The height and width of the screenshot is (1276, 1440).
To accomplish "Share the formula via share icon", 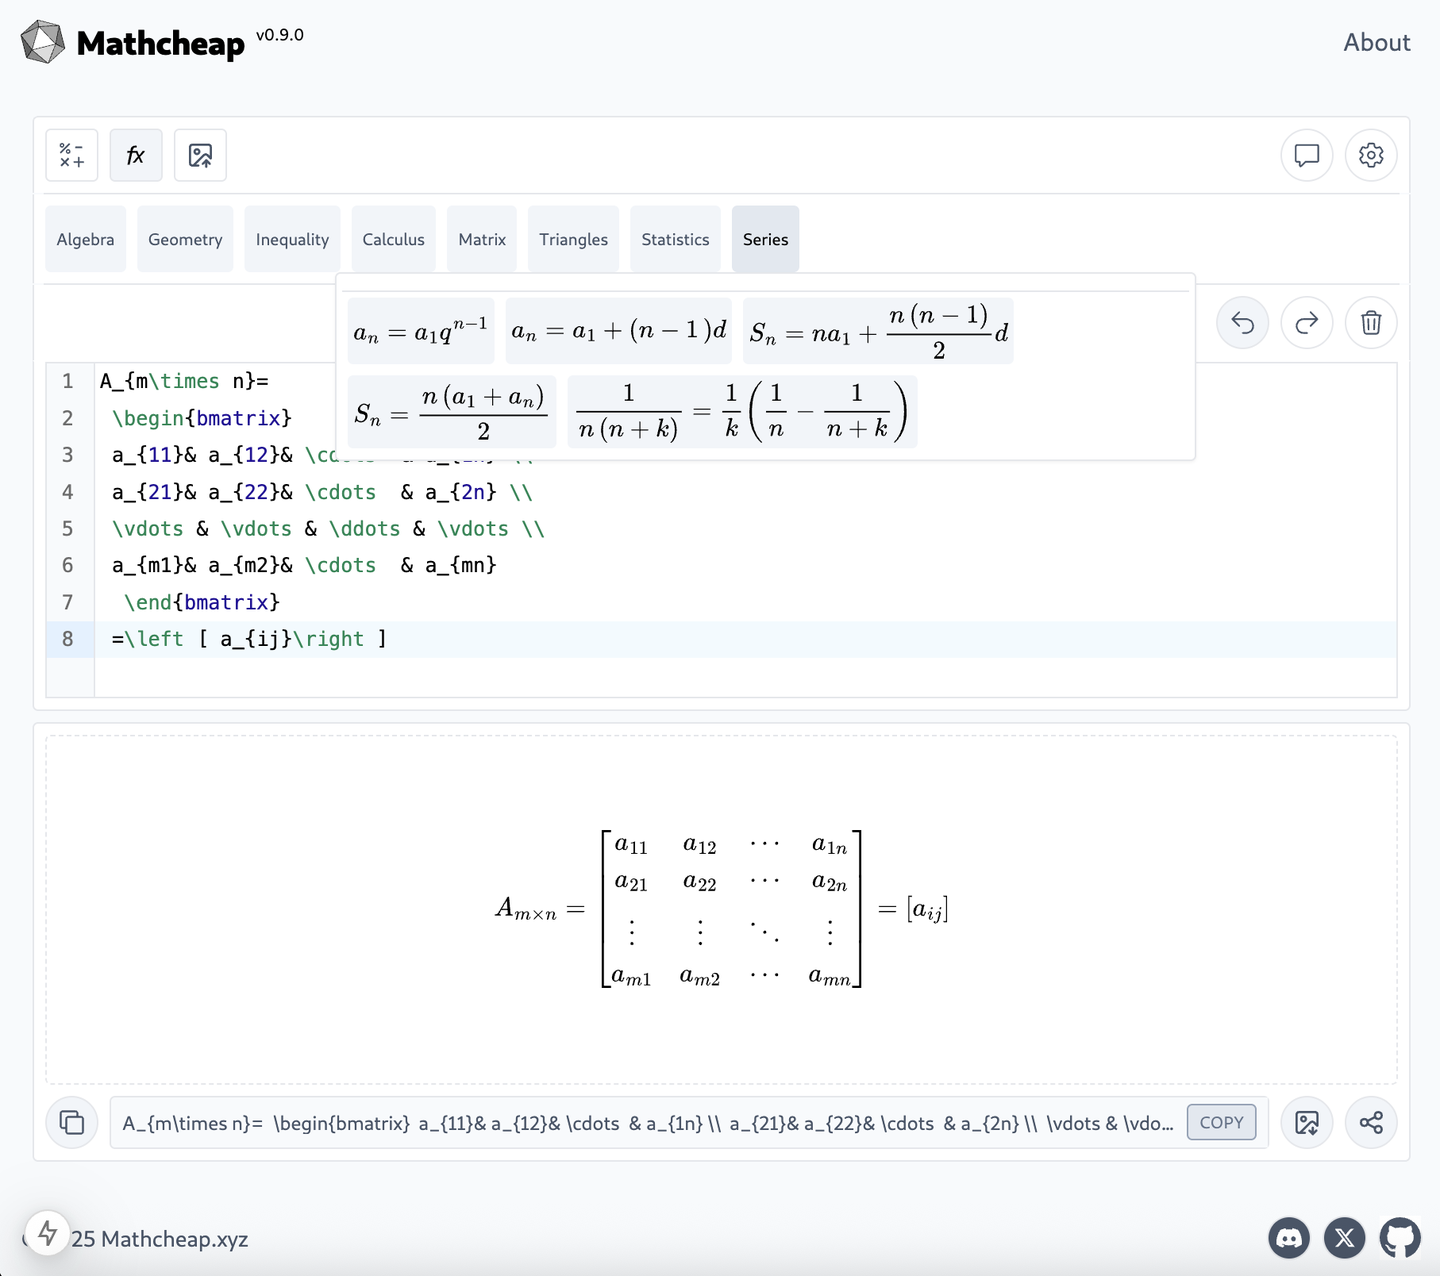I will click(1371, 1122).
